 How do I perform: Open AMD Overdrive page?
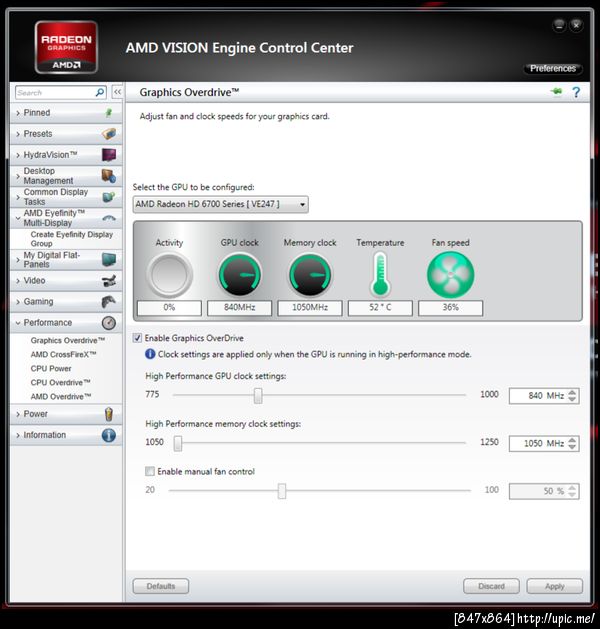(61, 396)
